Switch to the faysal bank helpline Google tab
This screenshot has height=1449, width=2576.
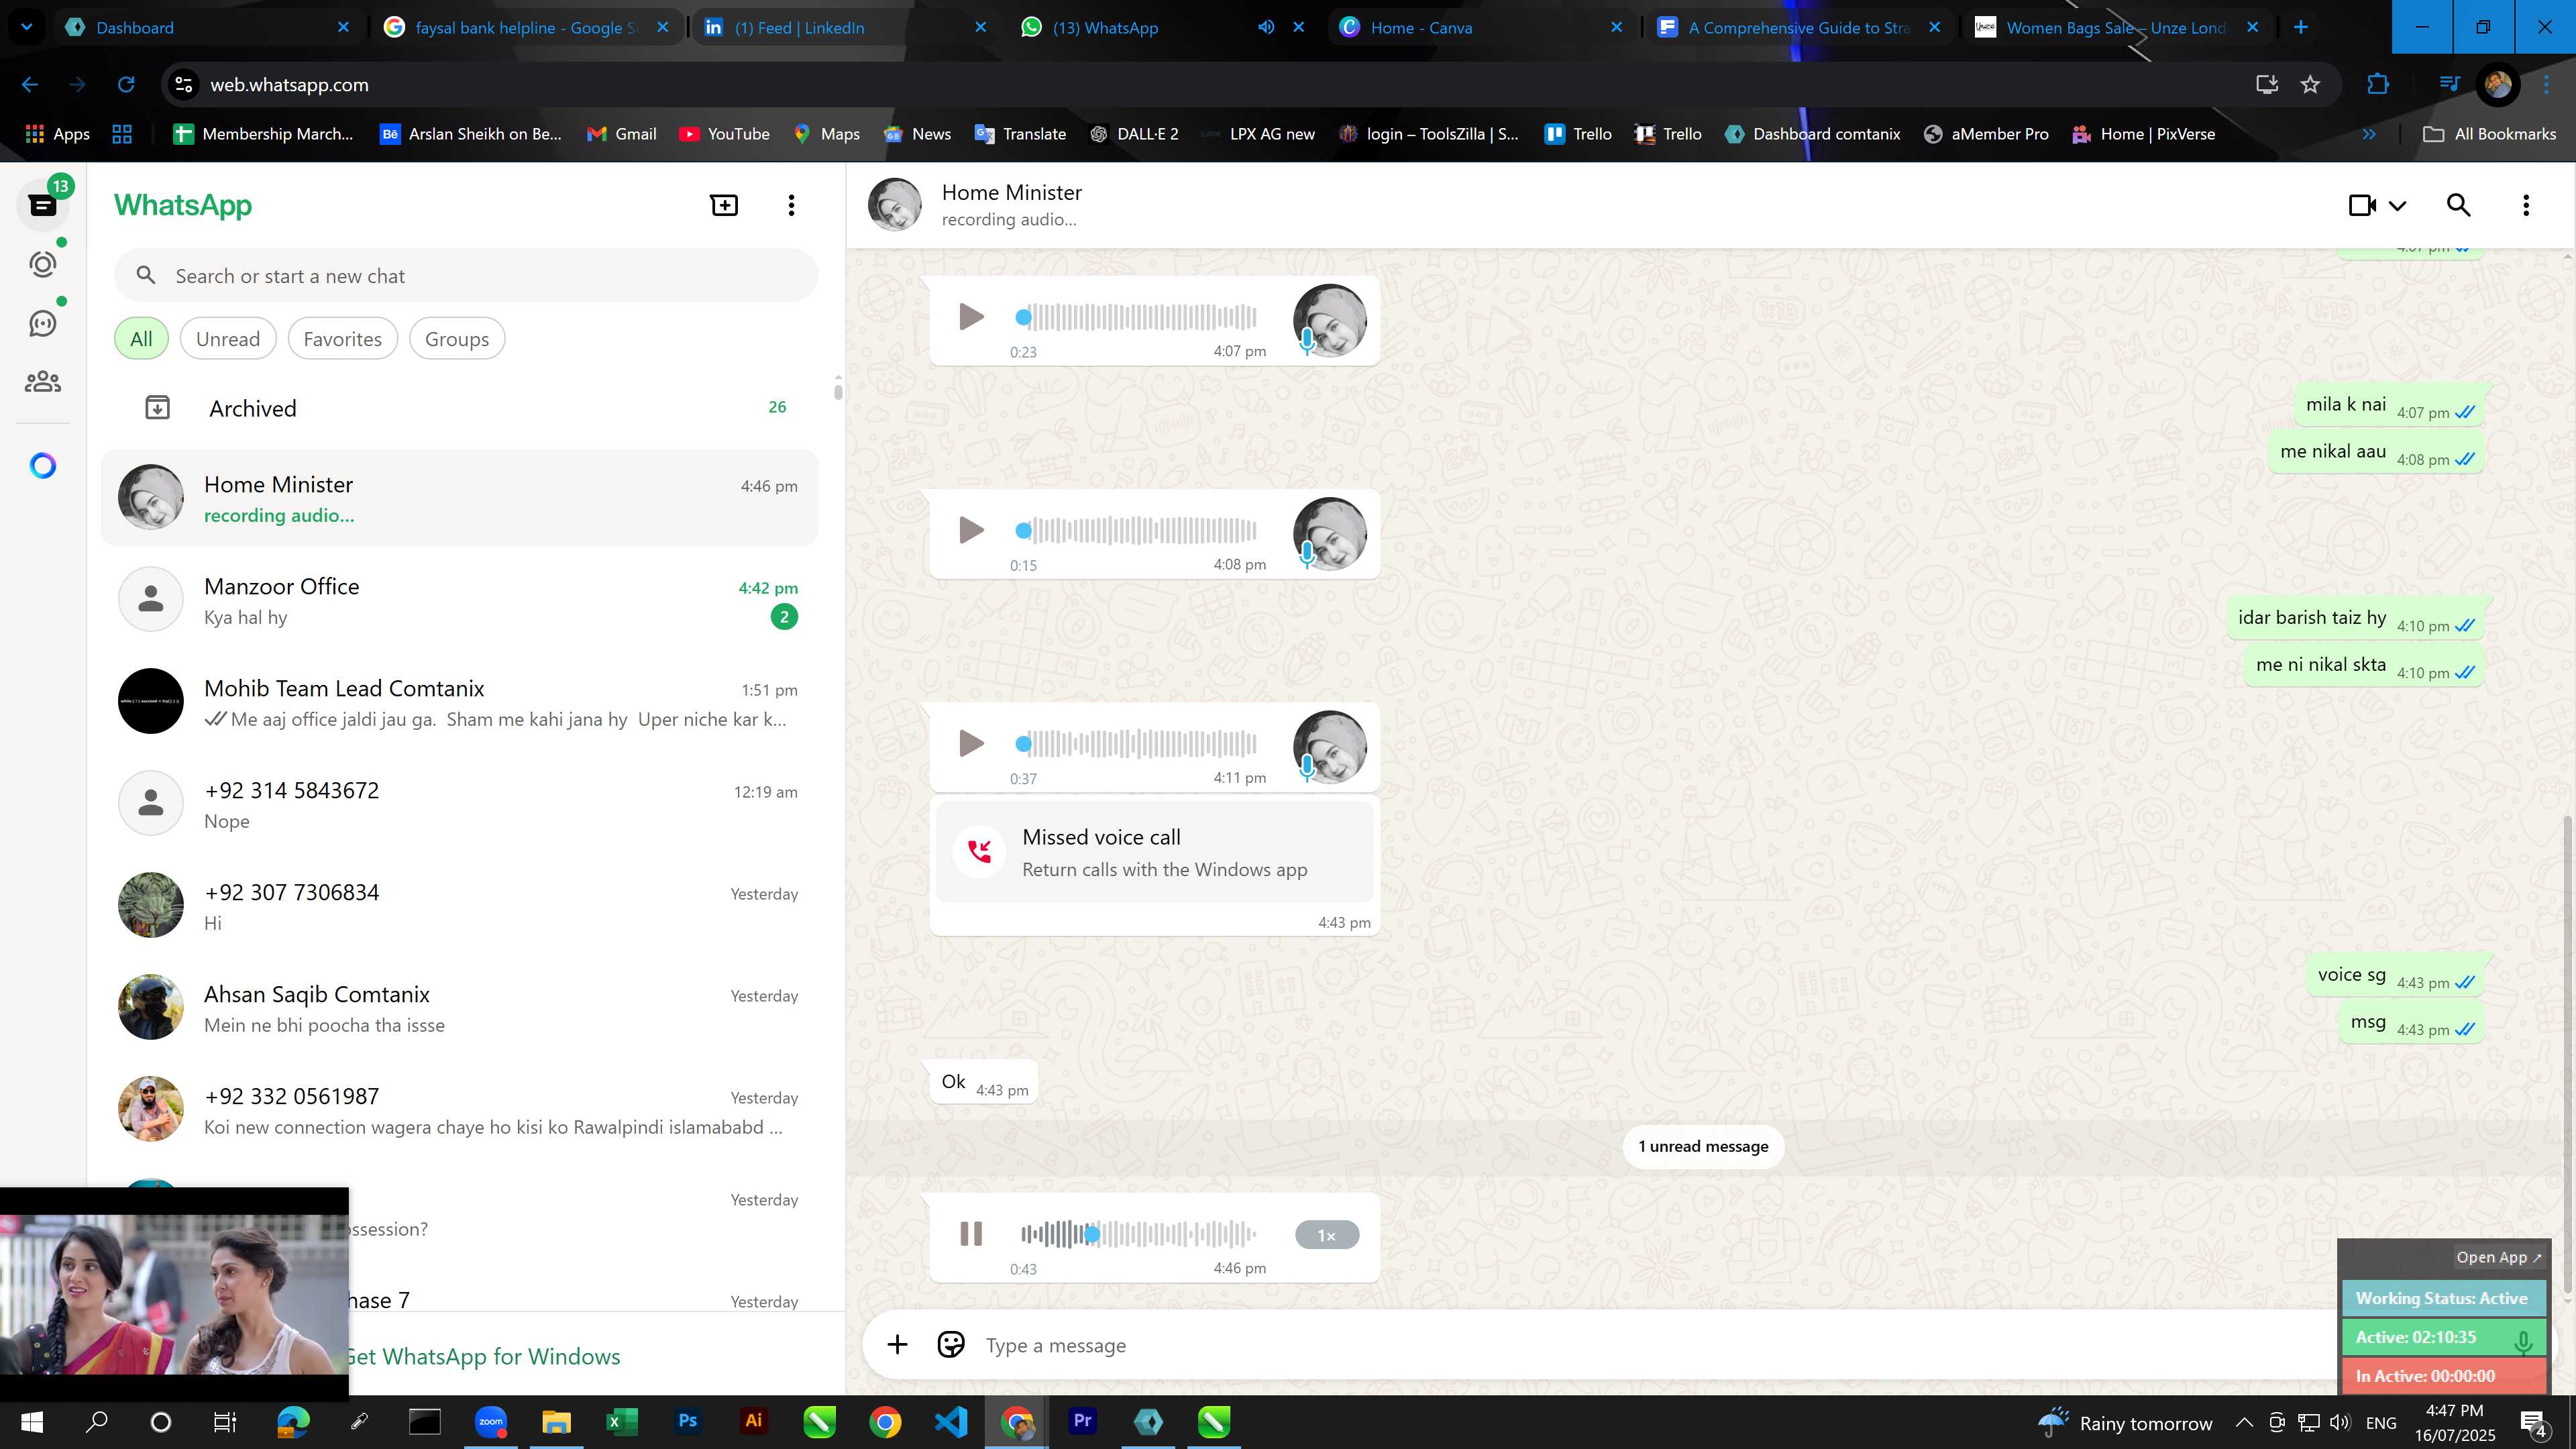pyautogui.click(x=527, y=27)
